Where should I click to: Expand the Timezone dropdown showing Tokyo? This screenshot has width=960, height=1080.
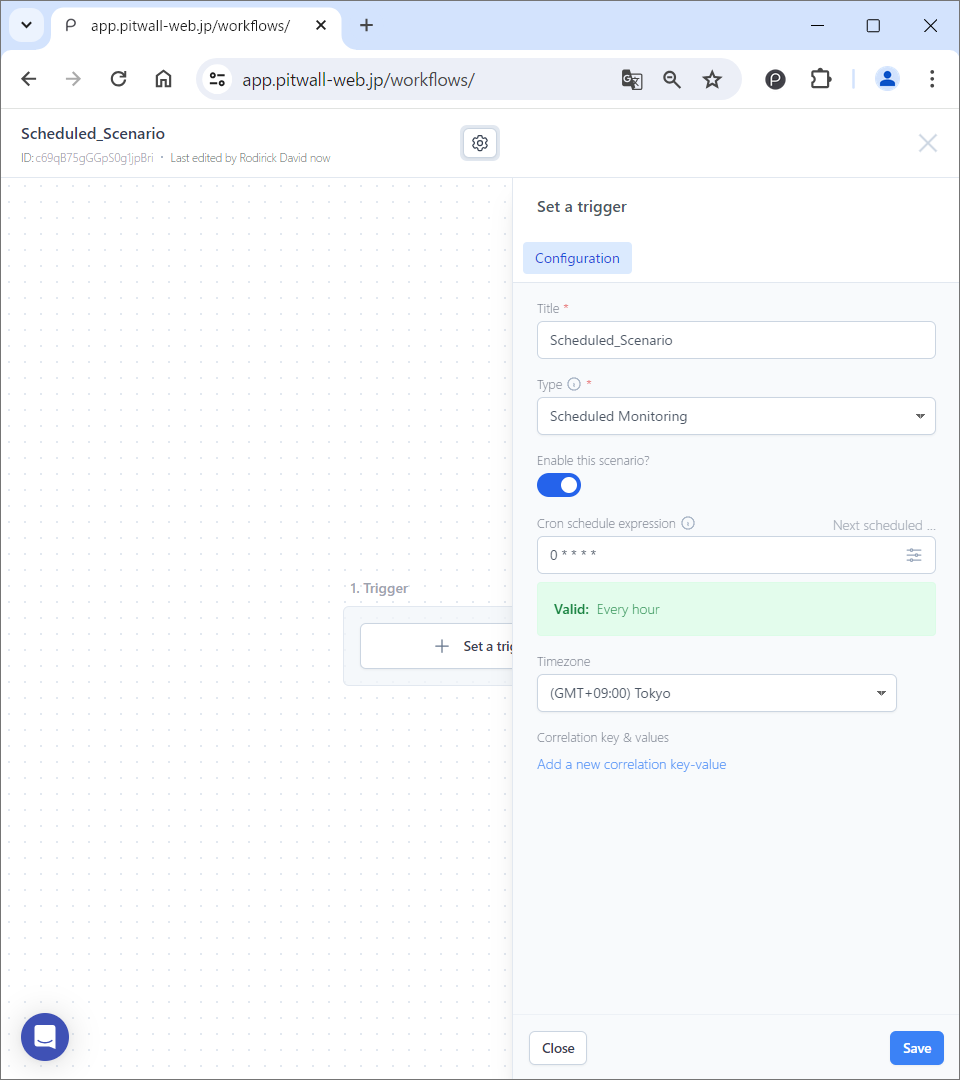(716, 693)
